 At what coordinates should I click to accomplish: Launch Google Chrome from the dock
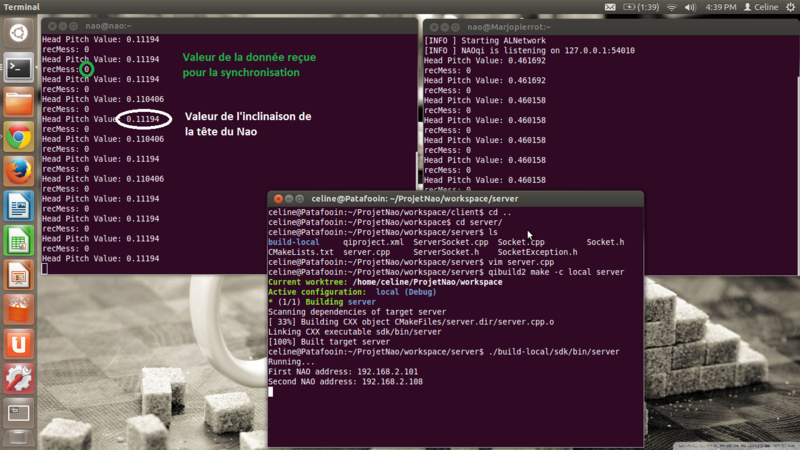tap(18, 137)
